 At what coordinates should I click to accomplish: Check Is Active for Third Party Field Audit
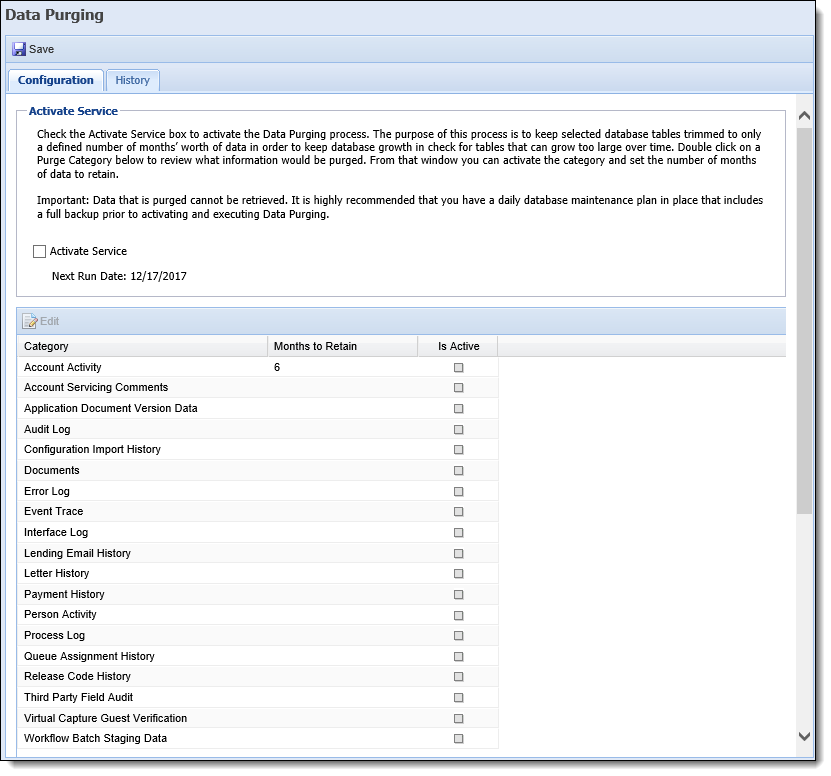(458, 698)
